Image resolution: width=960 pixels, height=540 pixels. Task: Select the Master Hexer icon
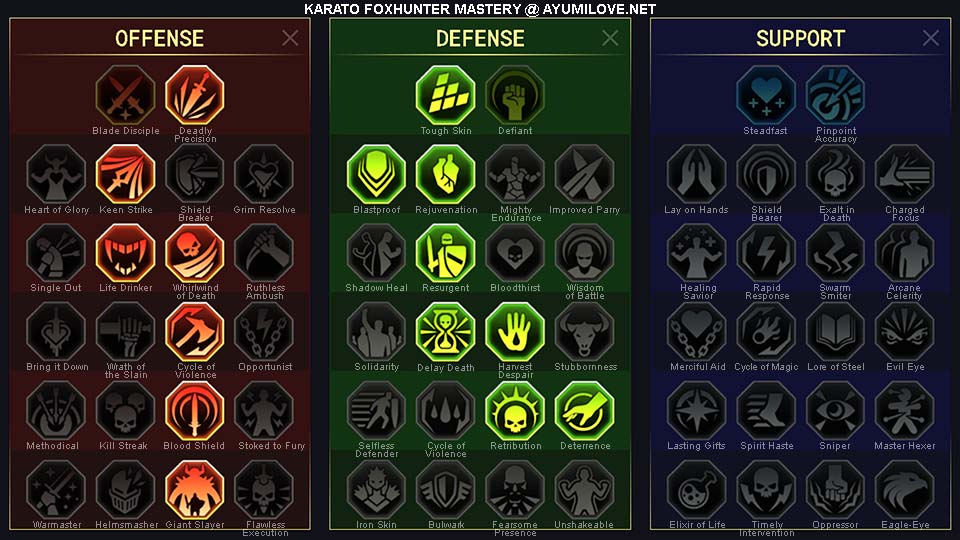(904, 411)
